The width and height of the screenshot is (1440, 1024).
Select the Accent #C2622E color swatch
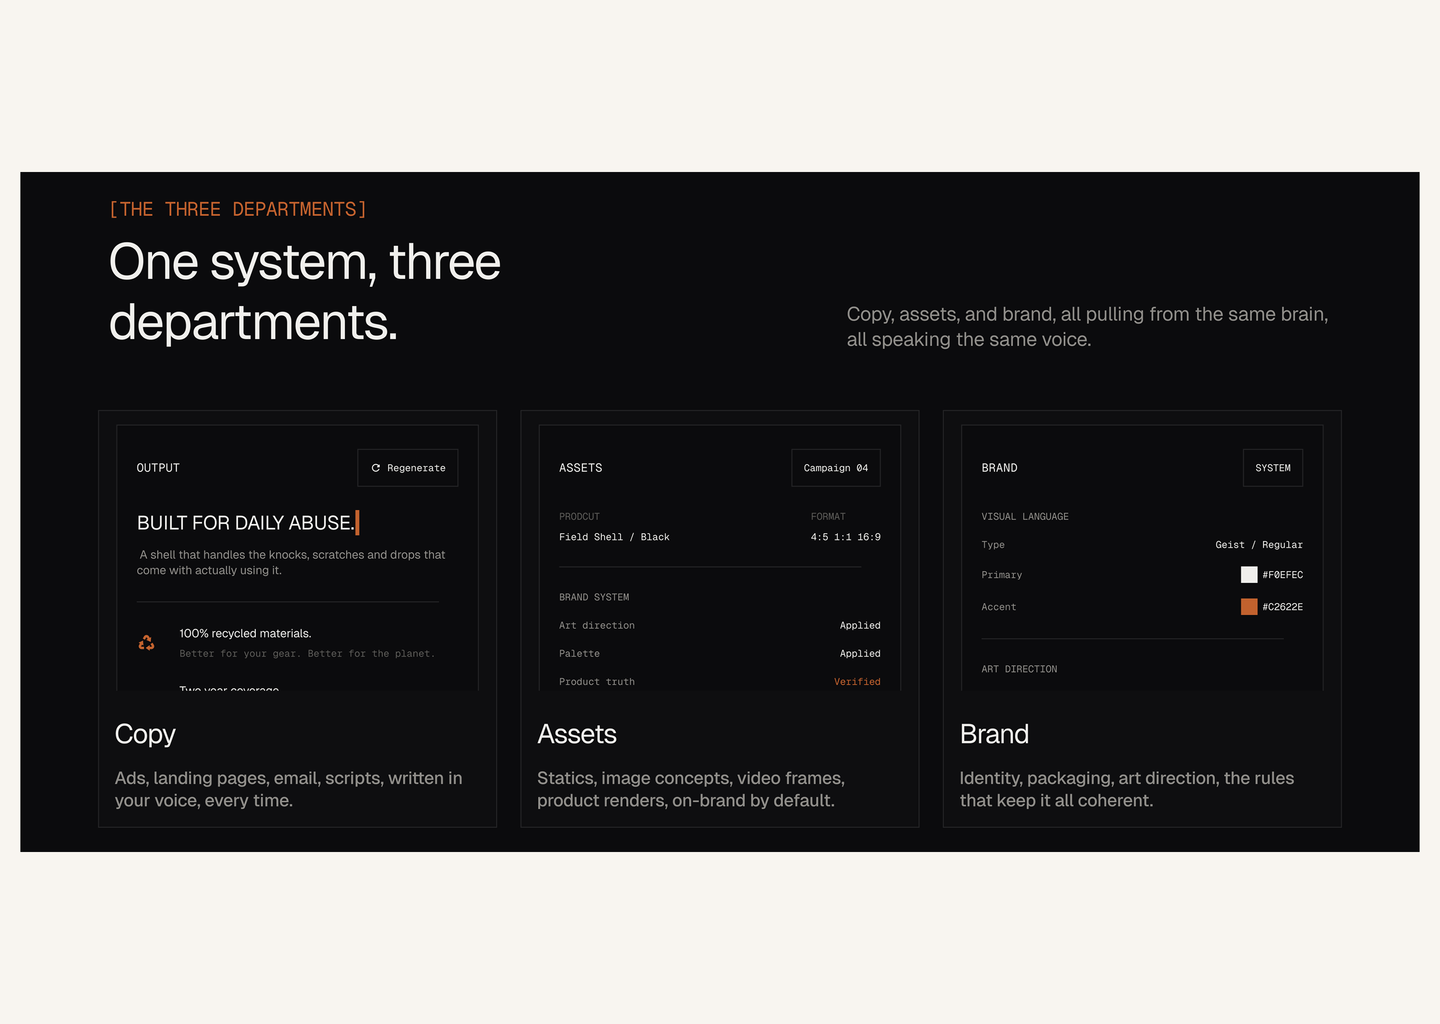pyautogui.click(x=1249, y=607)
